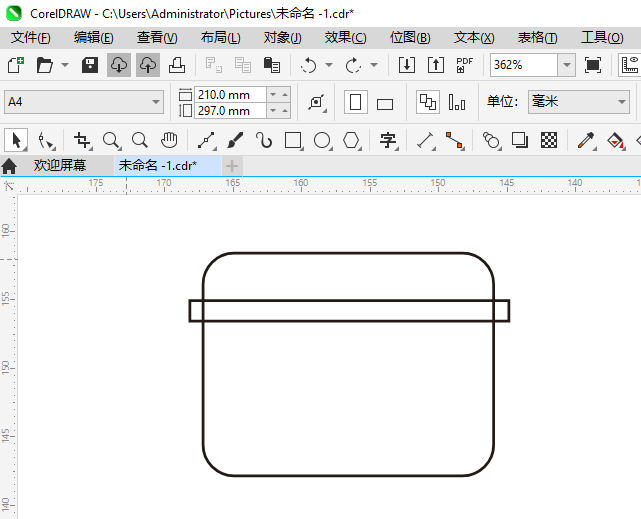The width and height of the screenshot is (641, 519).
Task: Expand the zoom level dropdown
Action: pos(567,65)
